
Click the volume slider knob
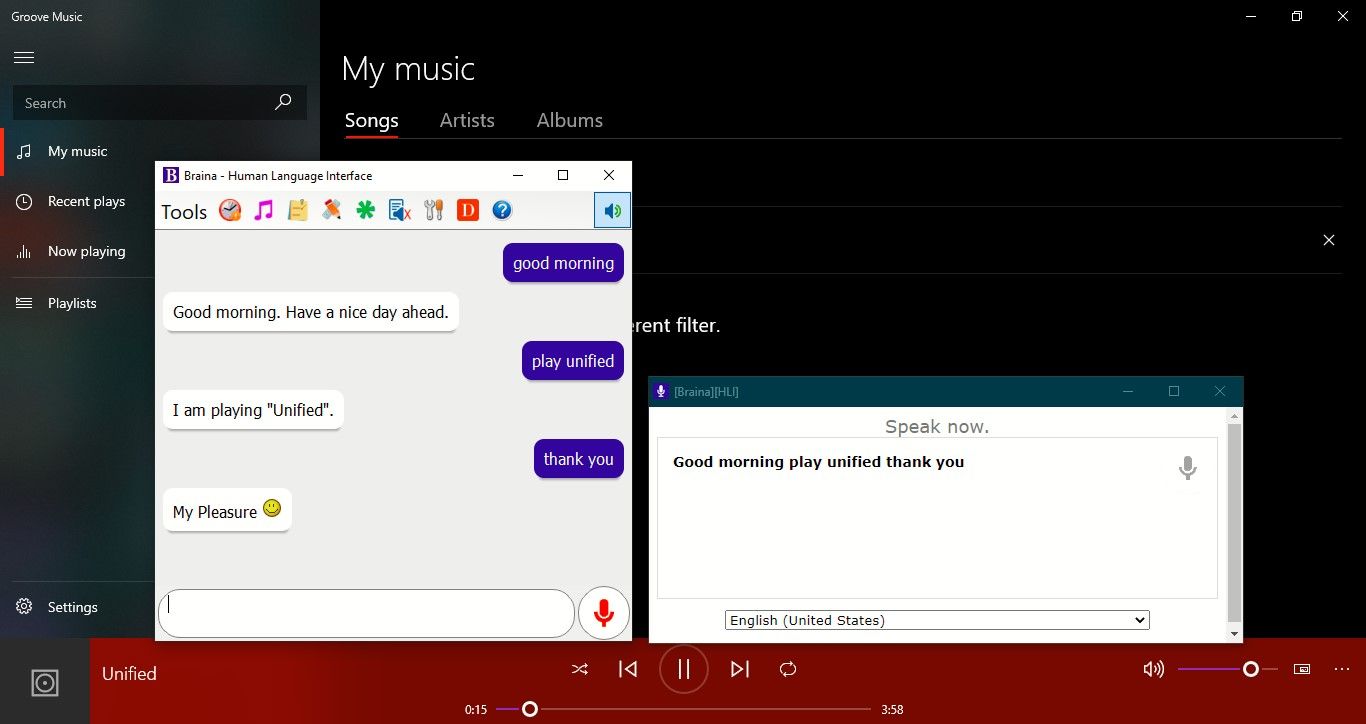(1250, 669)
